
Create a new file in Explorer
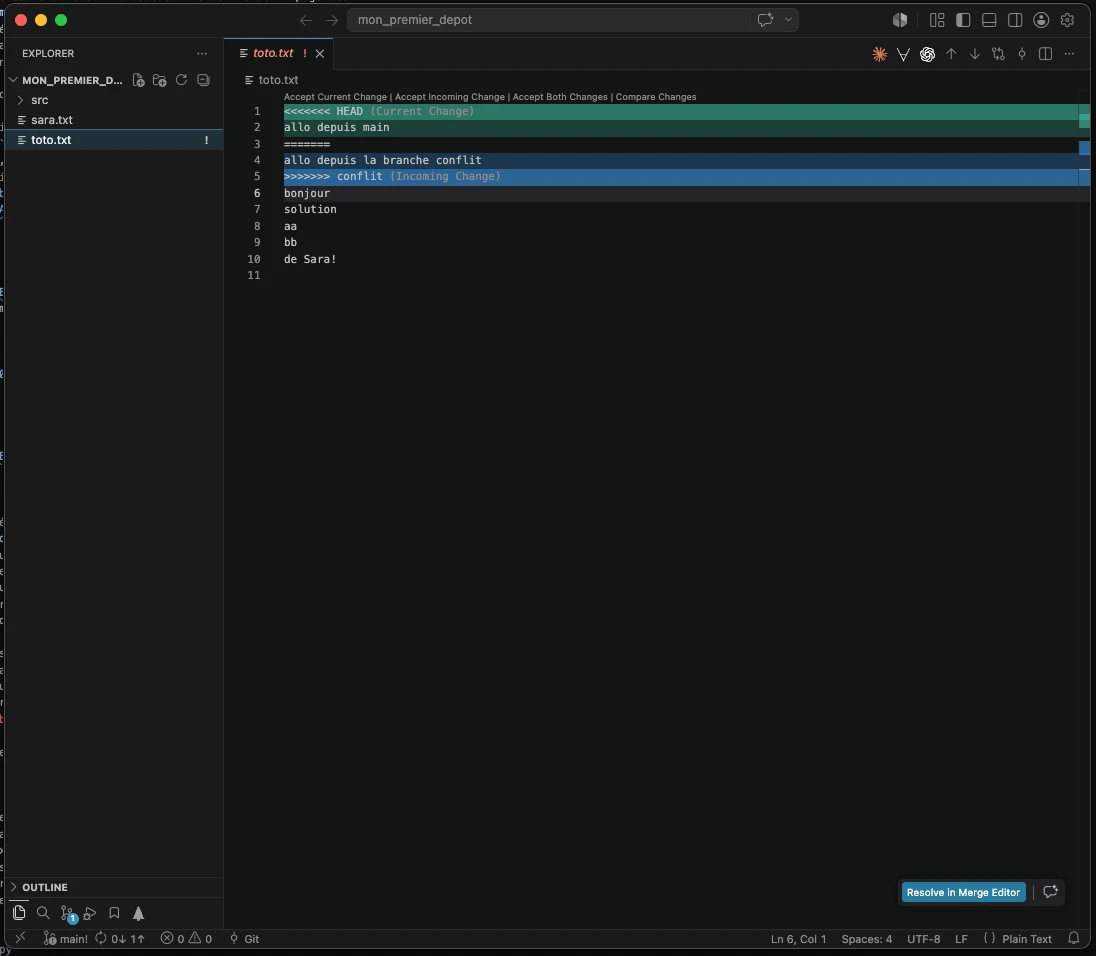coord(138,80)
